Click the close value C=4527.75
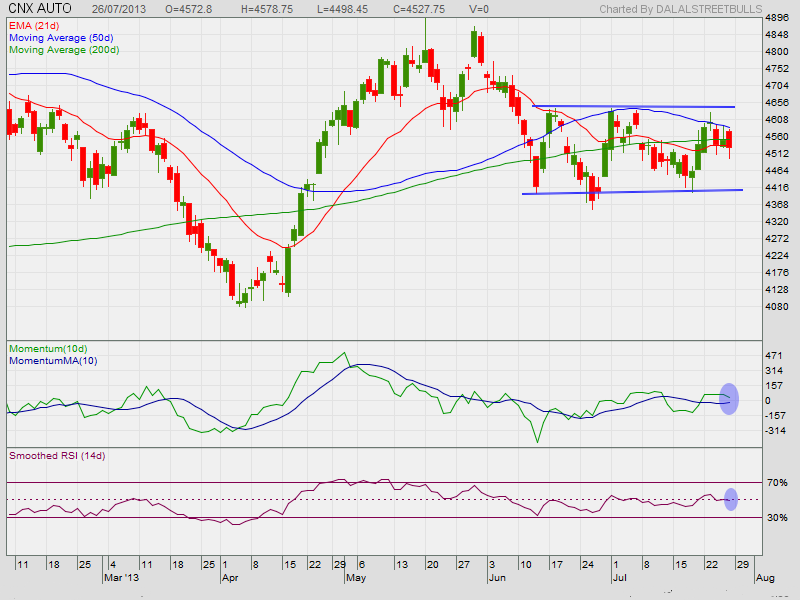This screenshot has height=600, width=800. click(419, 9)
